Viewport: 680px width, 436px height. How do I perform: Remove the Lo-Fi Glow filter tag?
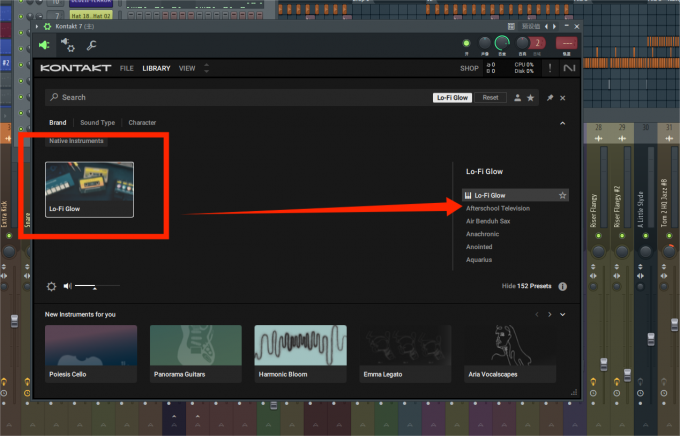[x=452, y=98]
